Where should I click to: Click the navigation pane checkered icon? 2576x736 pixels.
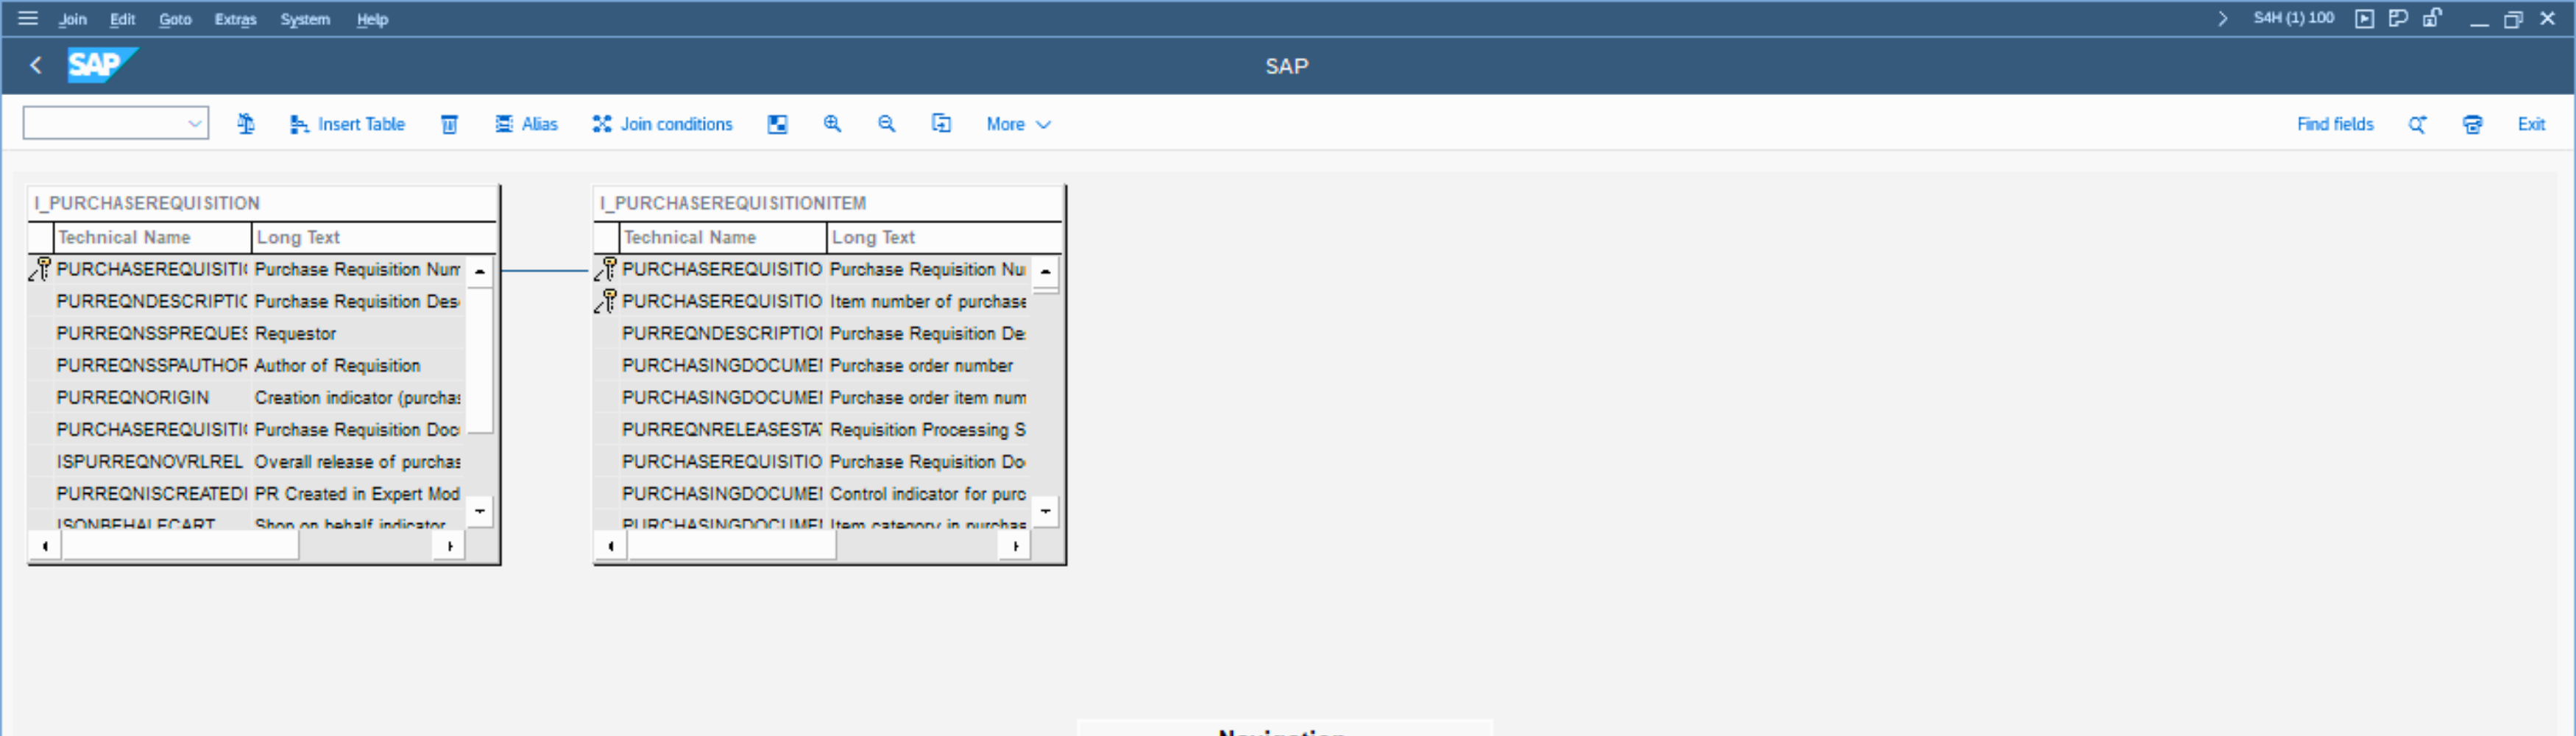(x=777, y=124)
